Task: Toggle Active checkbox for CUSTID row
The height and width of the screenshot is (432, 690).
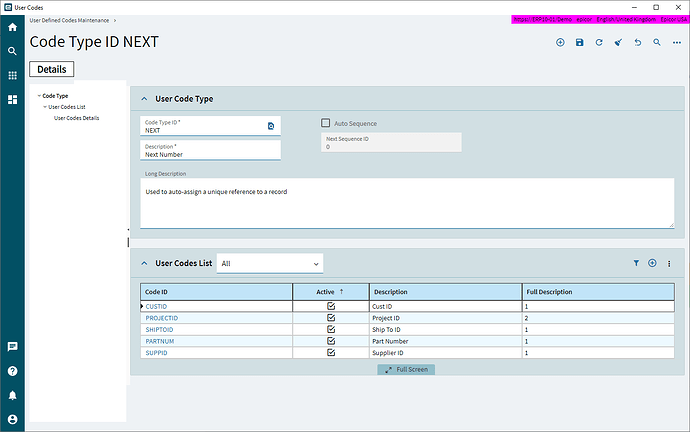Action: coord(331,306)
